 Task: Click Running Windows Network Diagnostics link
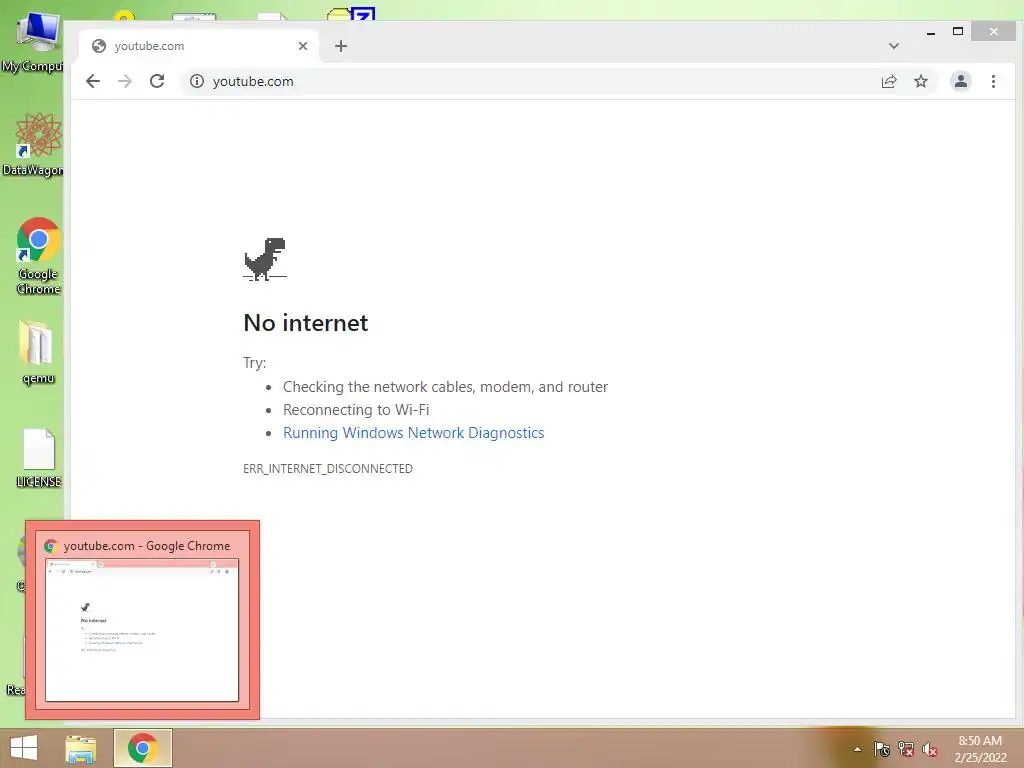pyautogui.click(x=413, y=432)
